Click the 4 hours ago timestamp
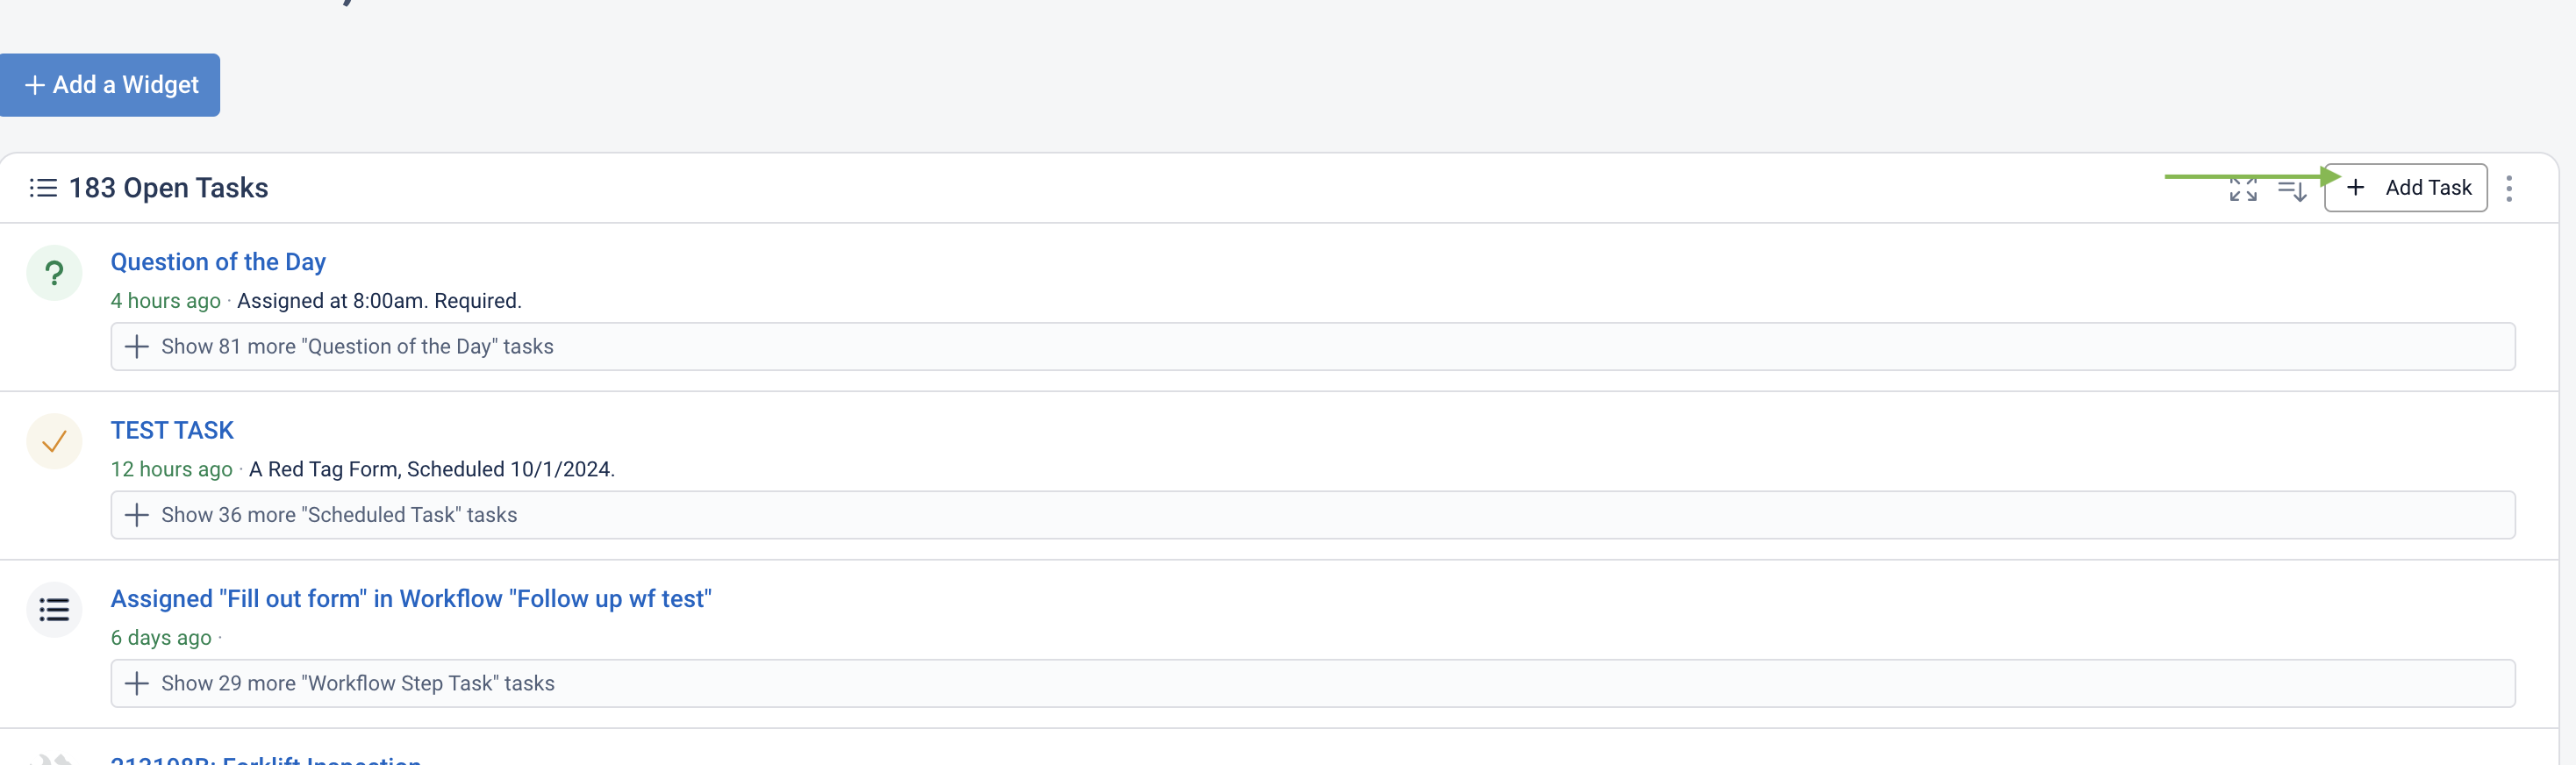 coord(165,301)
